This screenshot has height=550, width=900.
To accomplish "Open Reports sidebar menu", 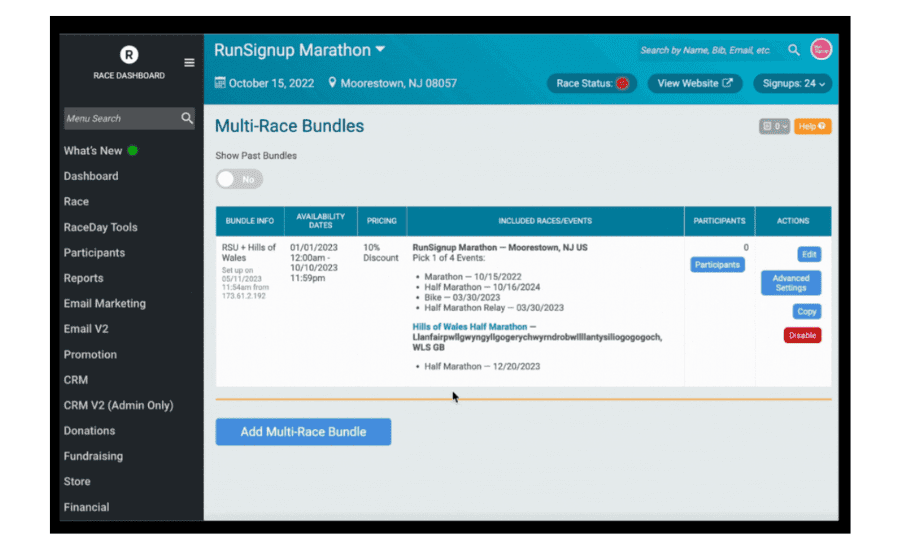I will (83, 278).
